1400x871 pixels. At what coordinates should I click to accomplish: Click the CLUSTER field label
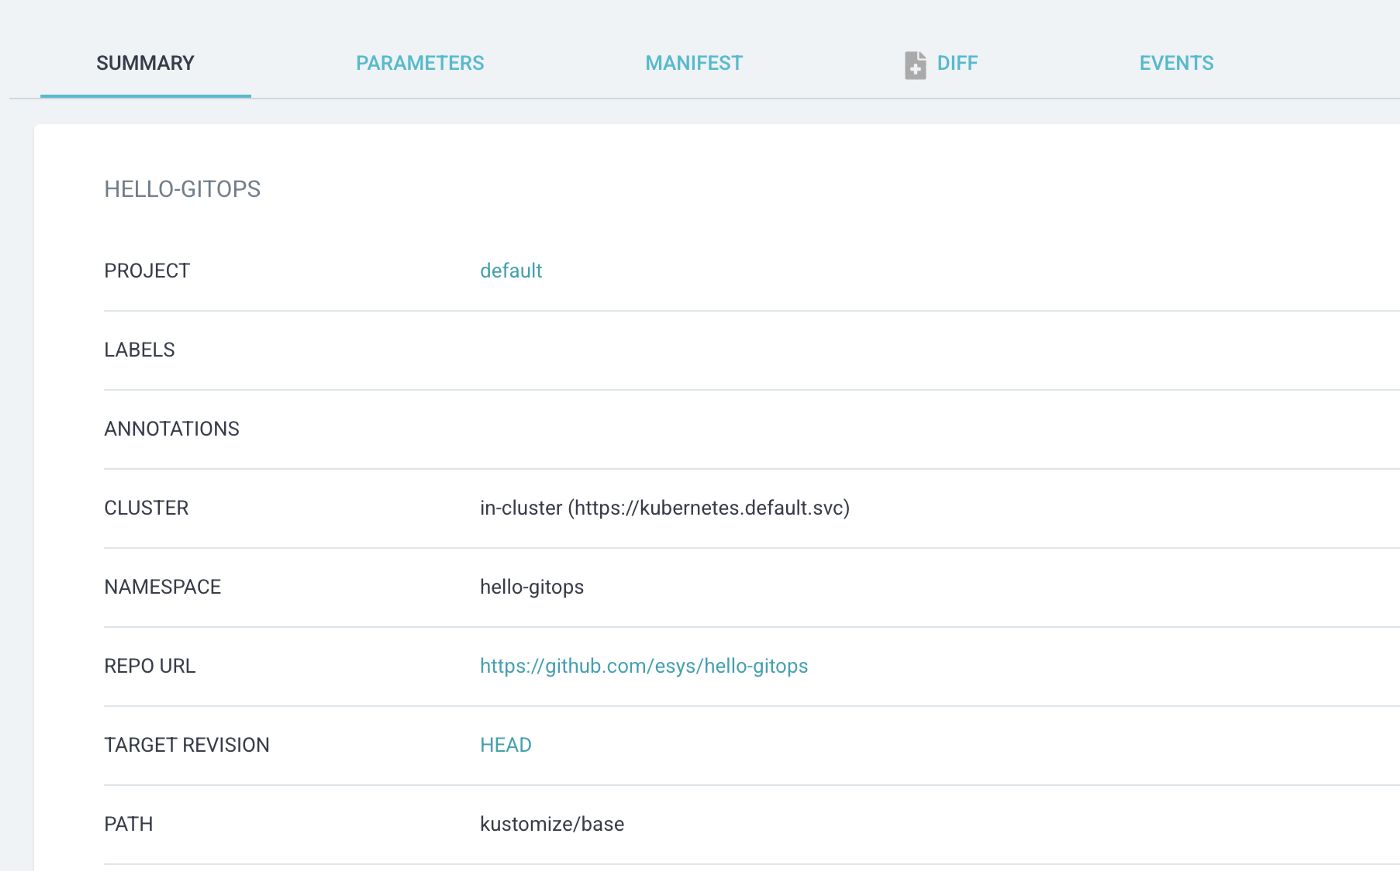(146, 508)
